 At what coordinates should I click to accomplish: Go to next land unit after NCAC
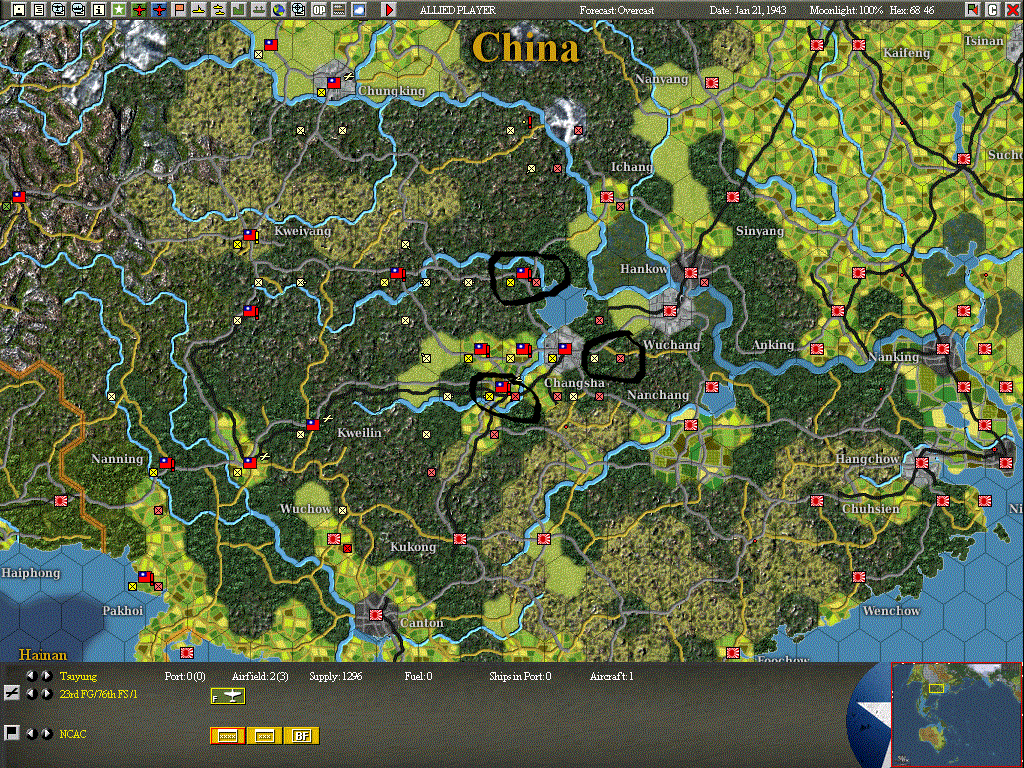(46, 734)
